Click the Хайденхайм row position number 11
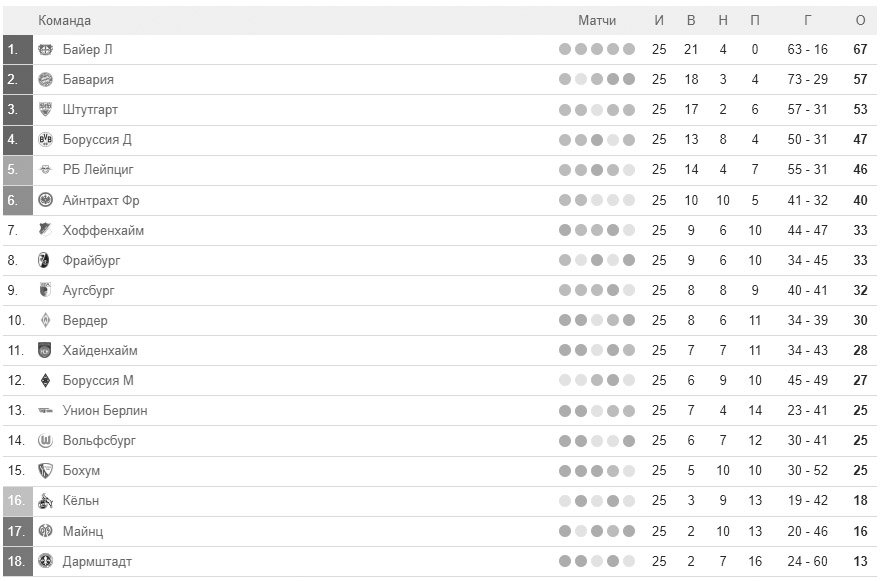This screenshot has height=581, width=884. (x=16, y=350)
